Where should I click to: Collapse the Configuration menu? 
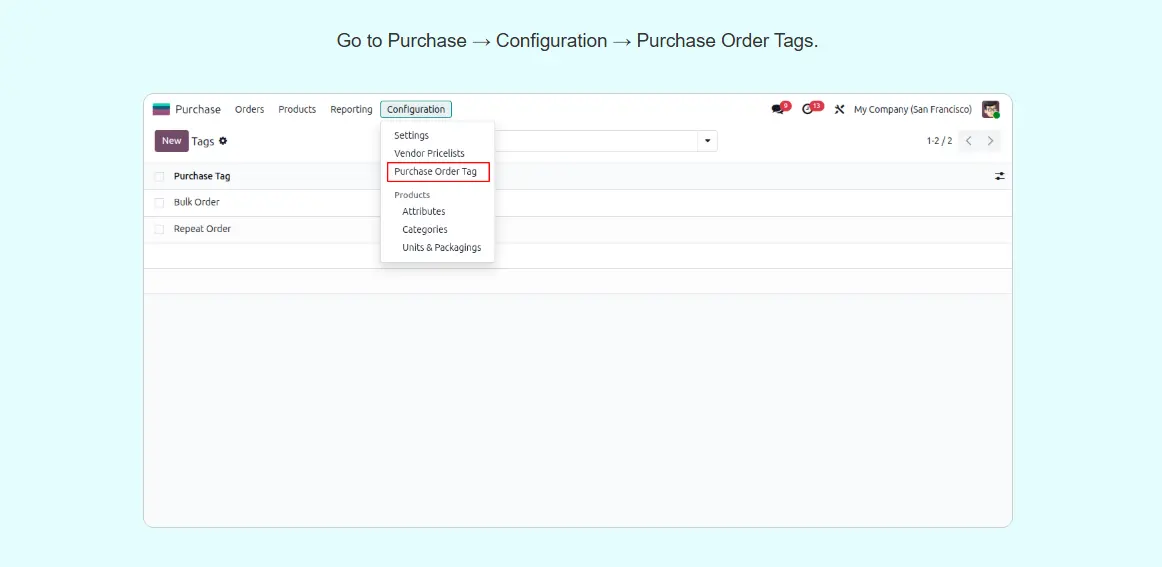[x=416, y=109]
